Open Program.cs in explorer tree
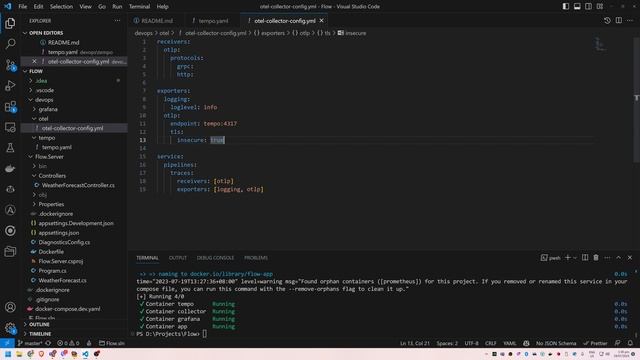 52,271
